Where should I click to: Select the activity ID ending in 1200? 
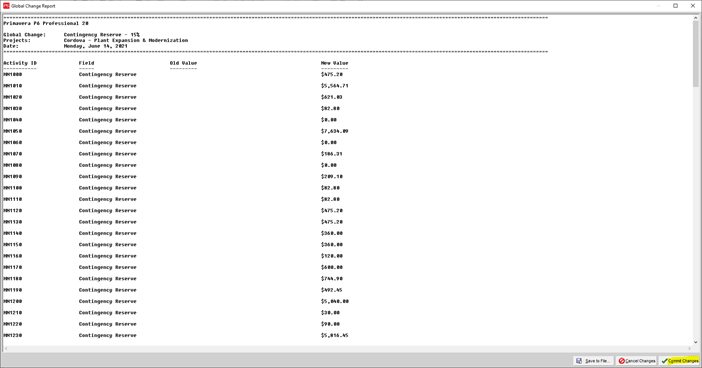coord(13,301)
